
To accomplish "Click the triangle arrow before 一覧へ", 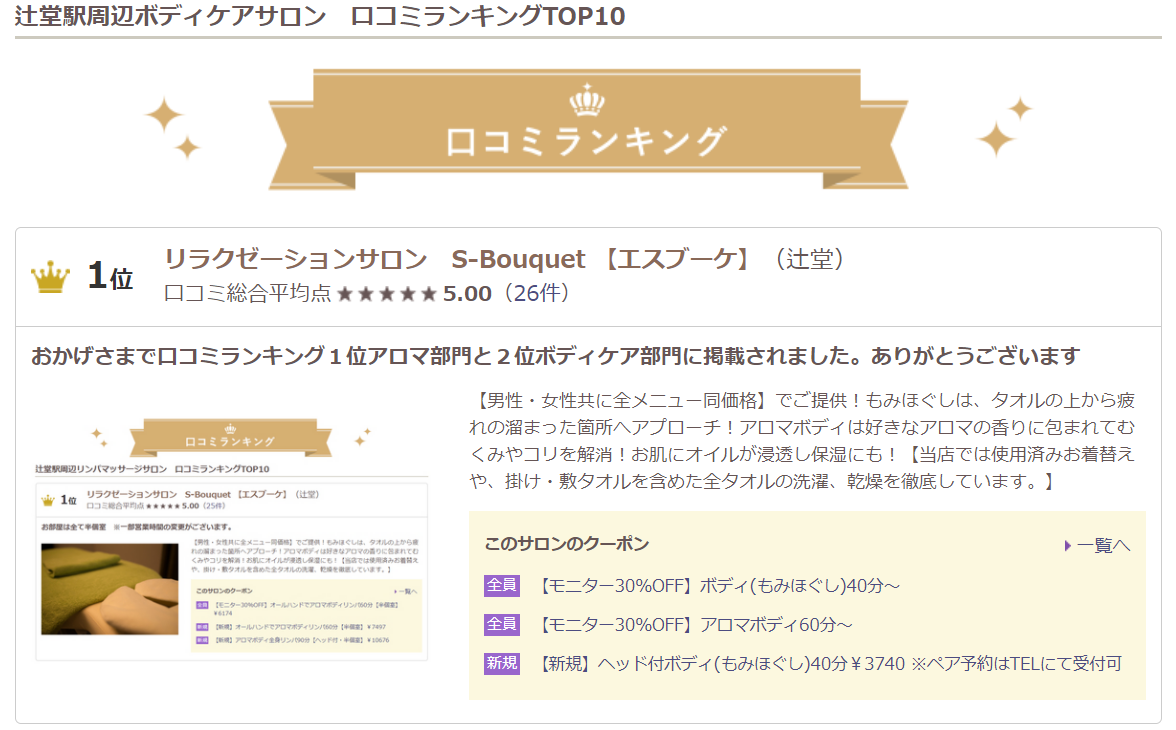I will 1067,545.
